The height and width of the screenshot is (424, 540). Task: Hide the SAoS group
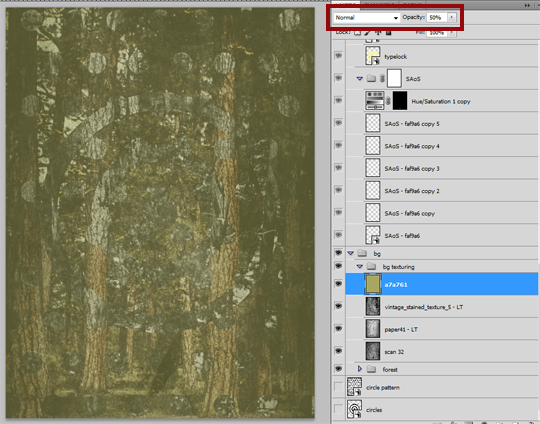(x=339, y=78)
